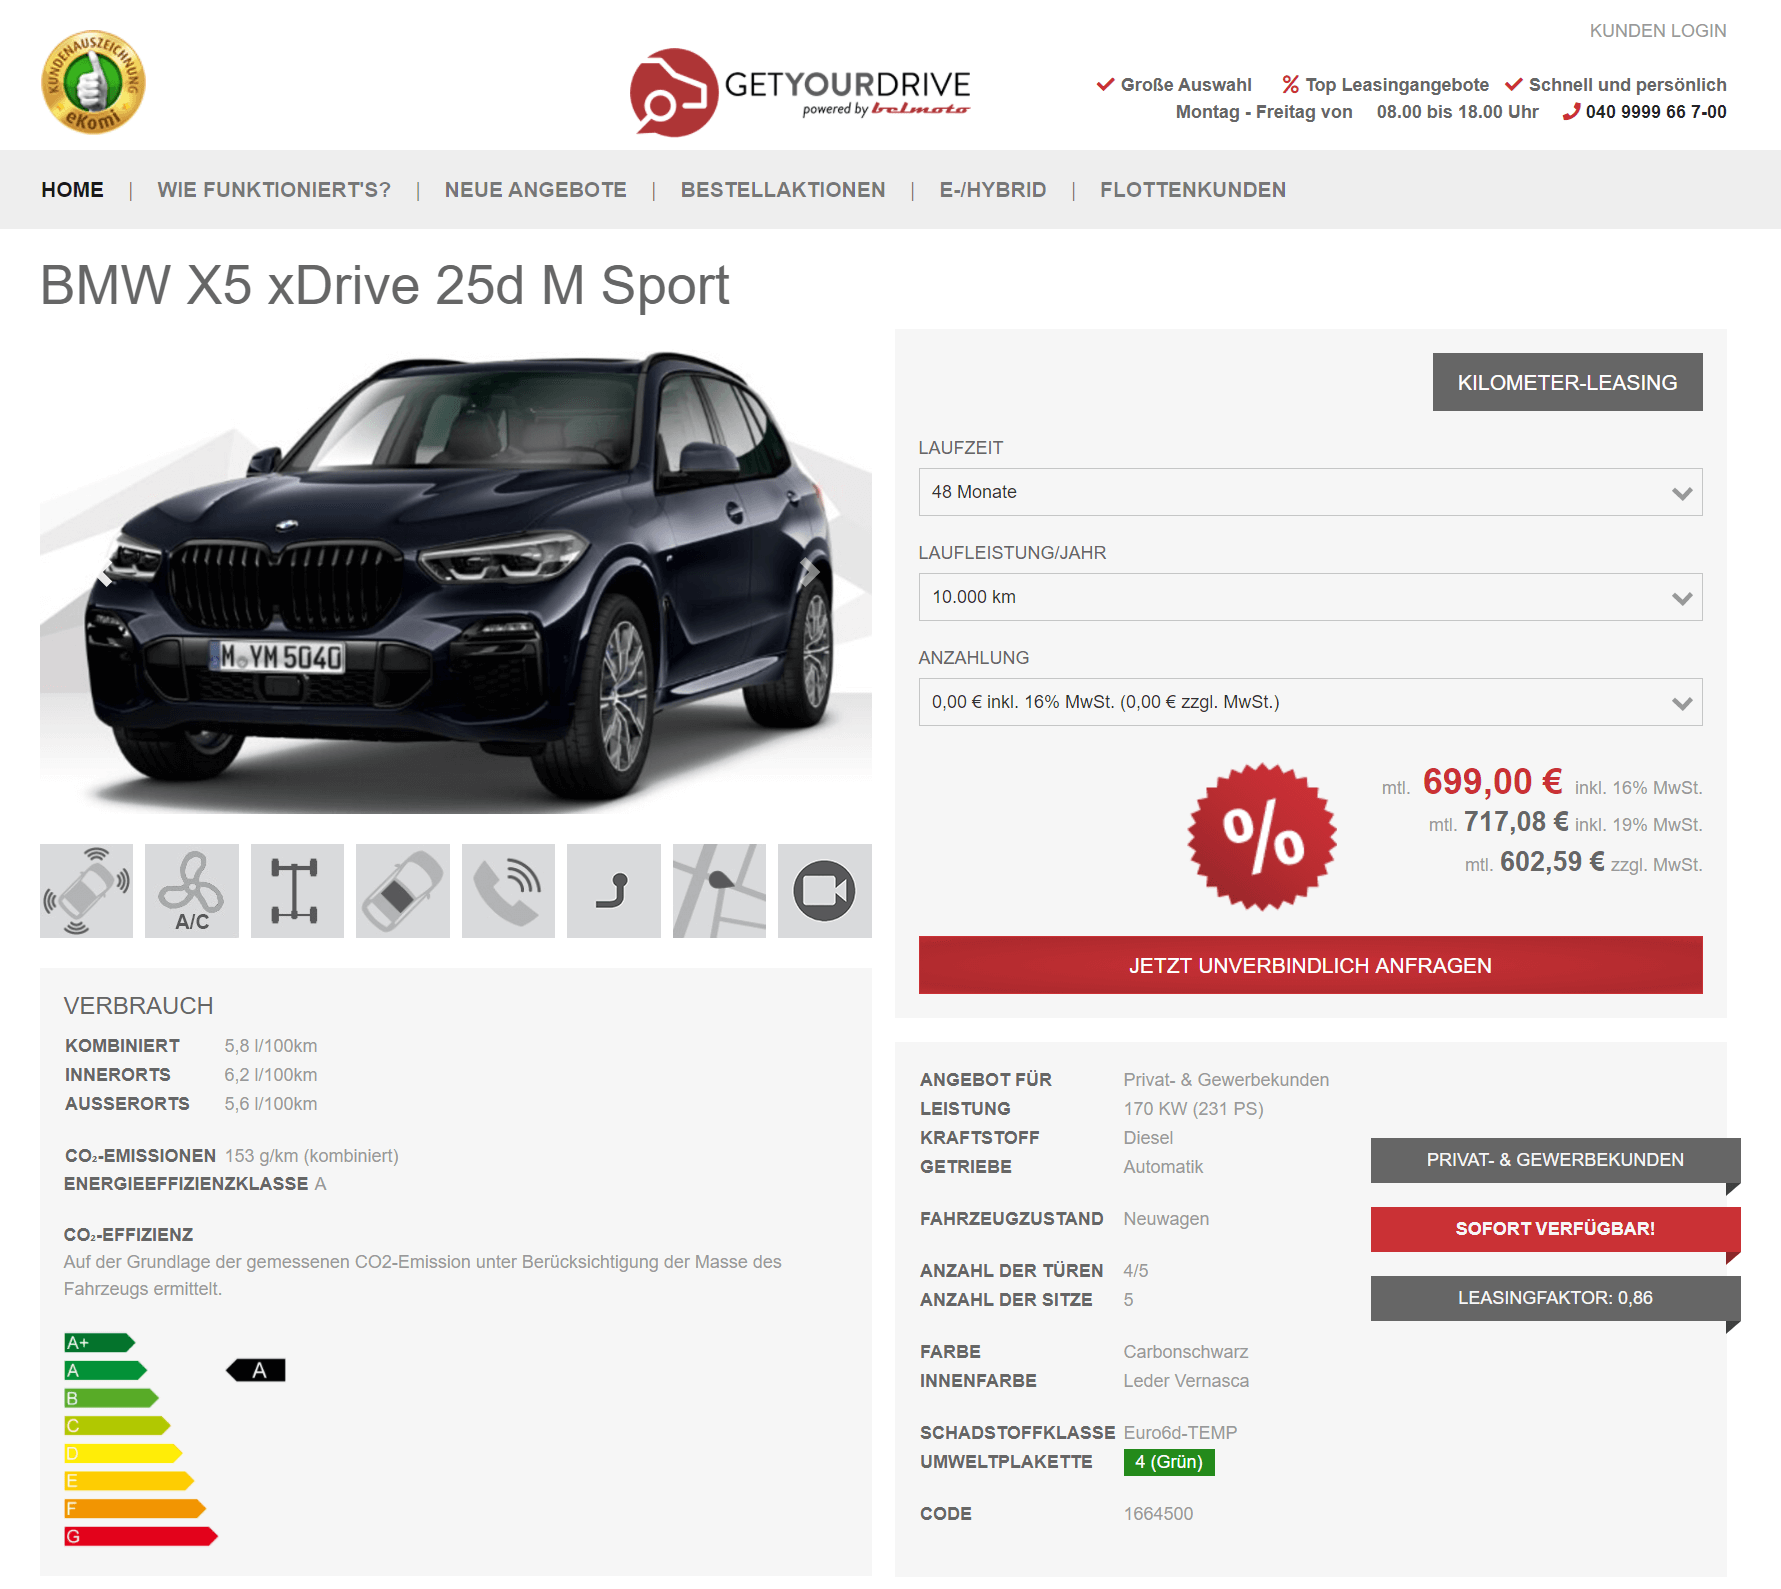Open E-/HYBRID menu item

(993, 190)
